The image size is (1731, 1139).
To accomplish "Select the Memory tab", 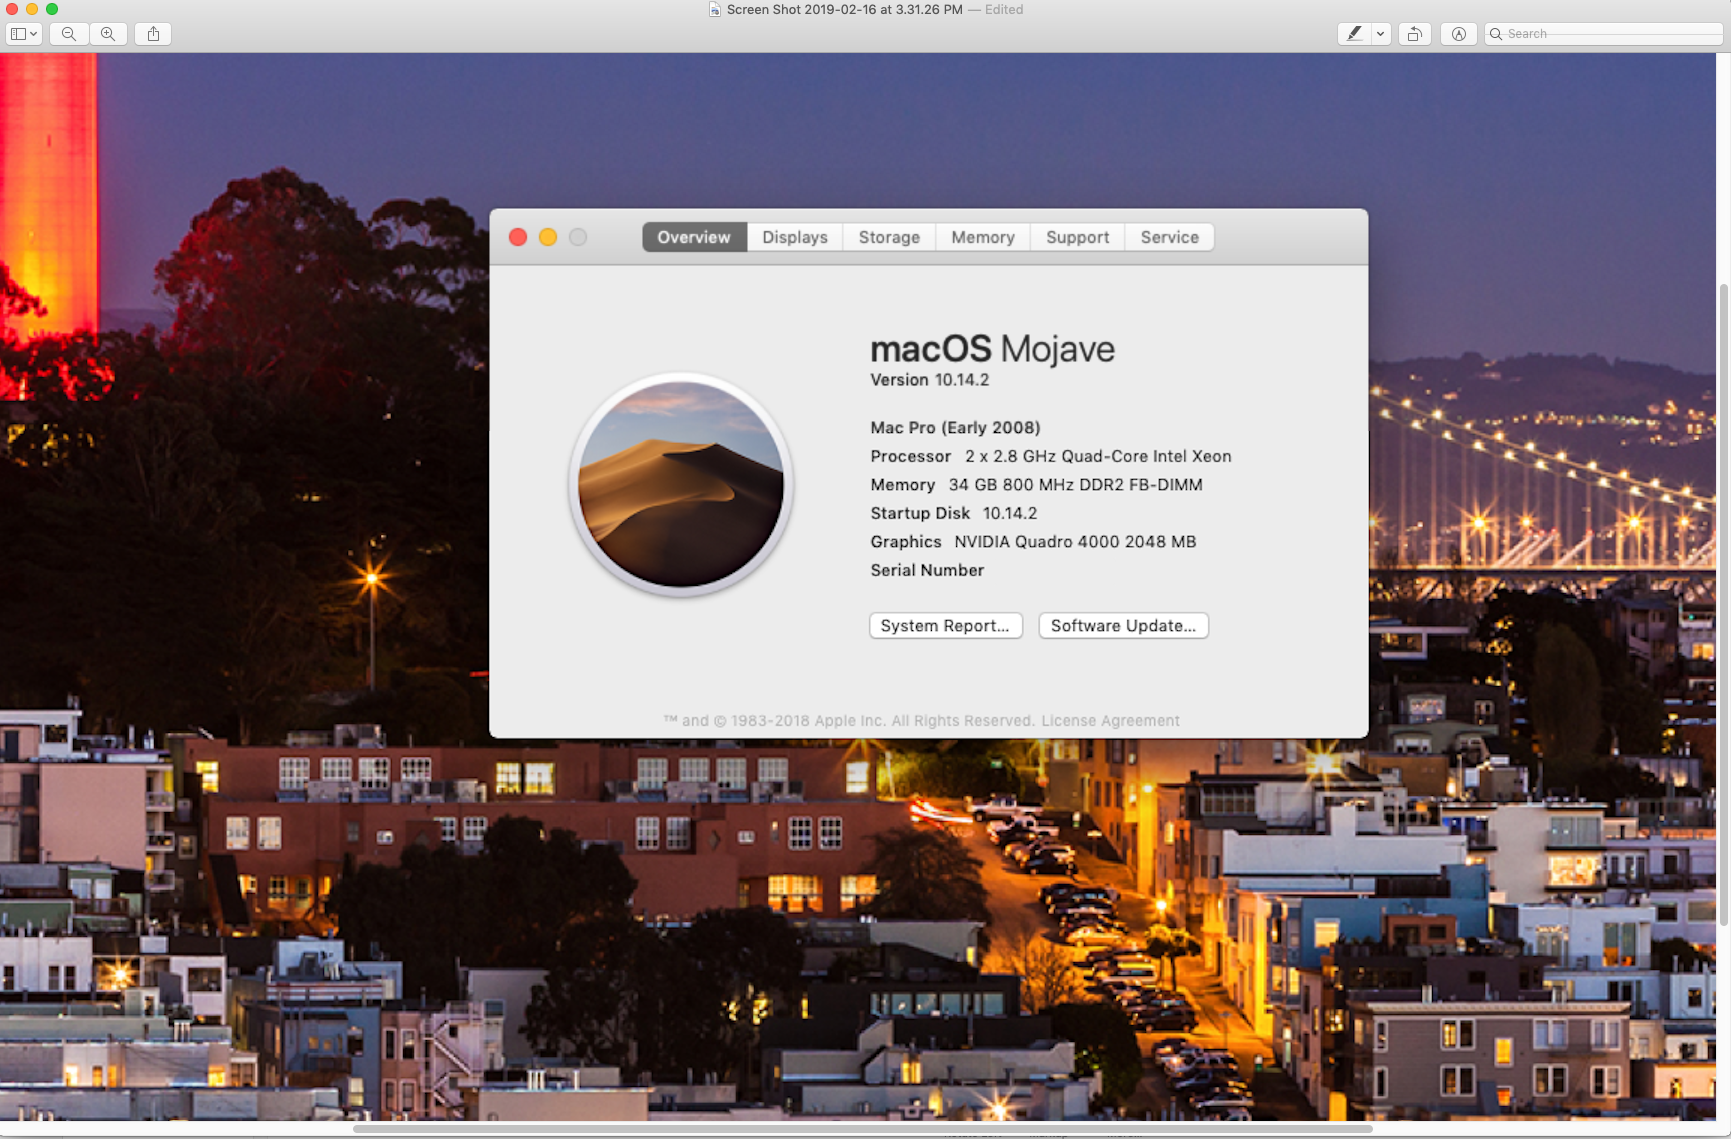I will [x=982, y=237].
